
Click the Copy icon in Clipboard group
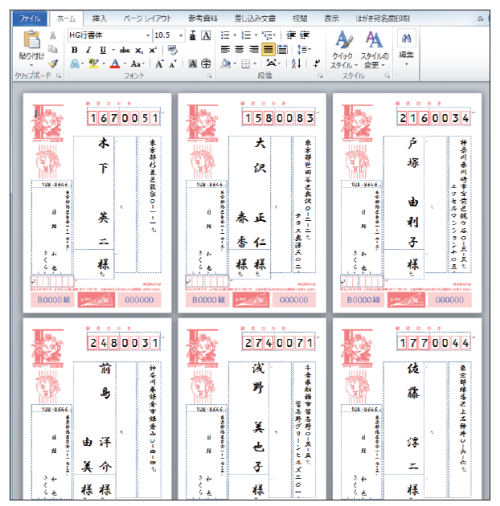click(x=53, y=49)
